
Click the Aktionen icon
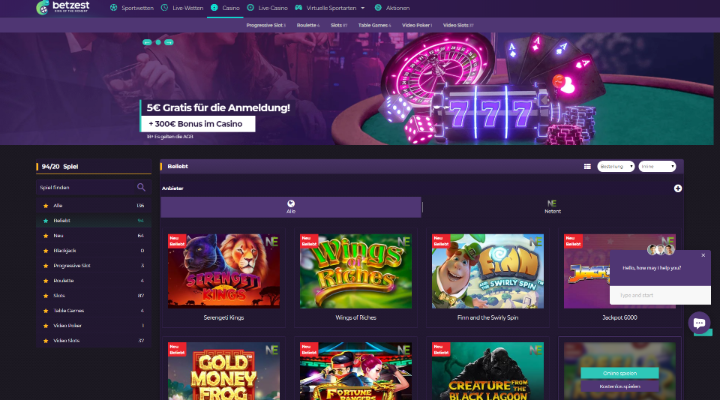click(x=378, y=8)
